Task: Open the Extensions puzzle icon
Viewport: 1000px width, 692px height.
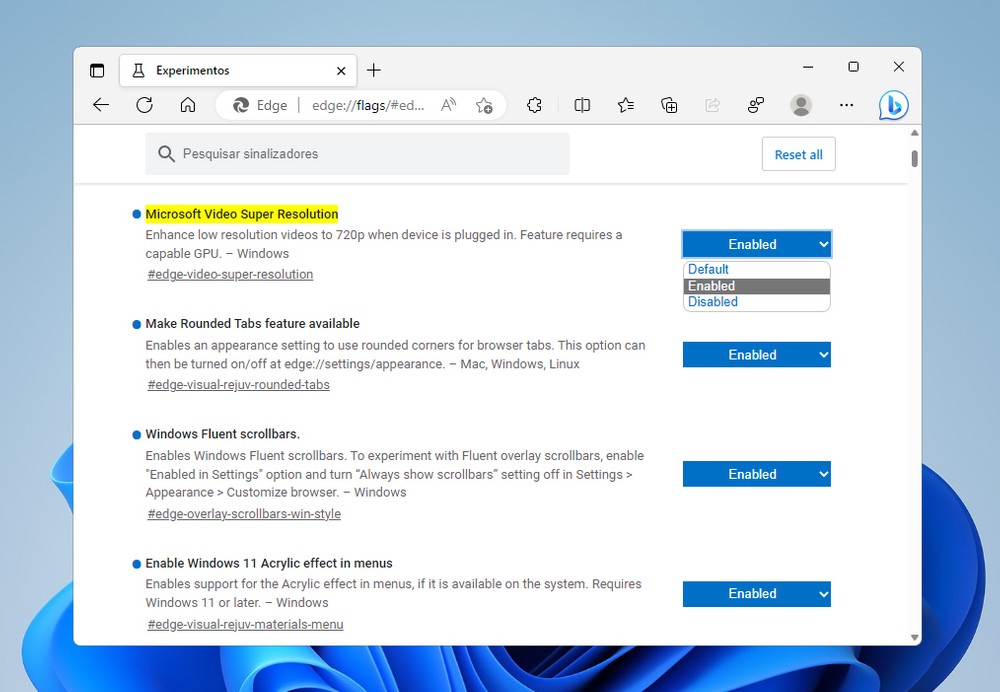Action: pyautogui.click(x=534, y=105)
